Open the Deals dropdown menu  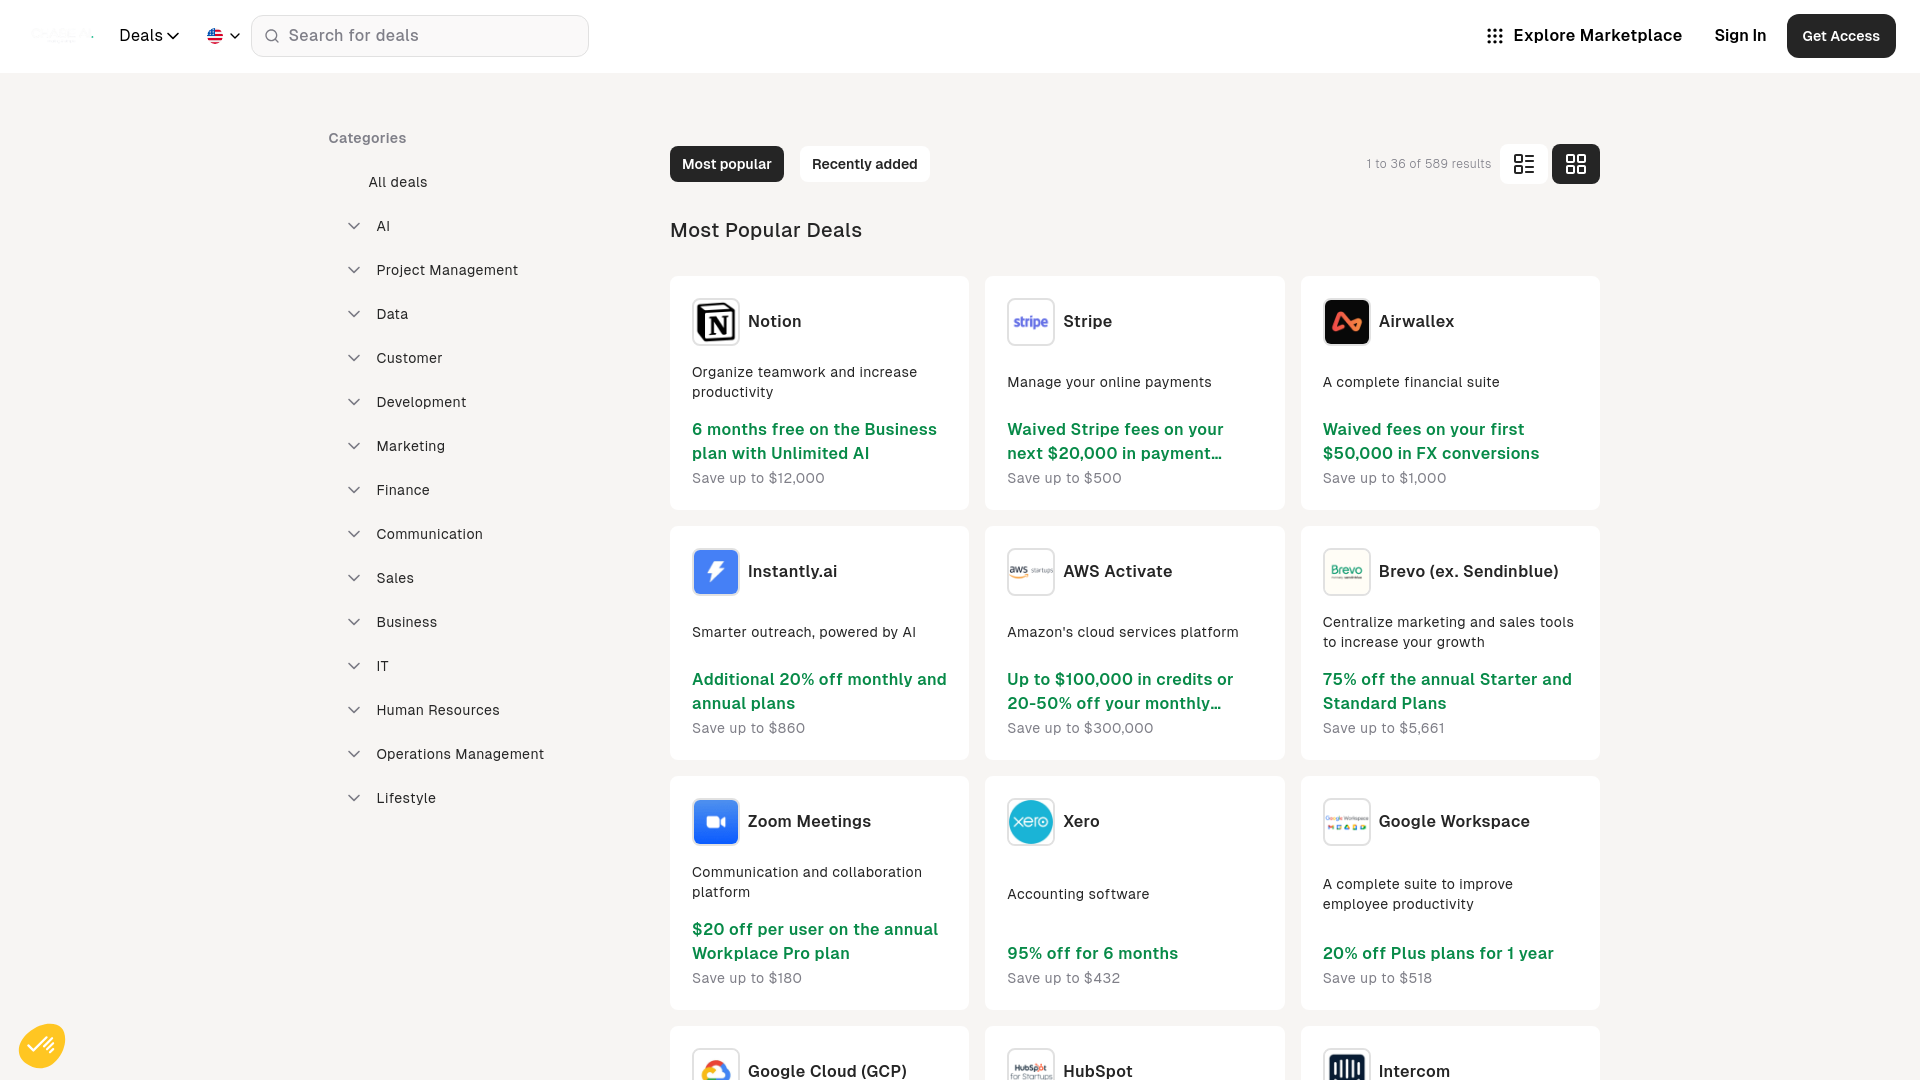tap(149, 36)
